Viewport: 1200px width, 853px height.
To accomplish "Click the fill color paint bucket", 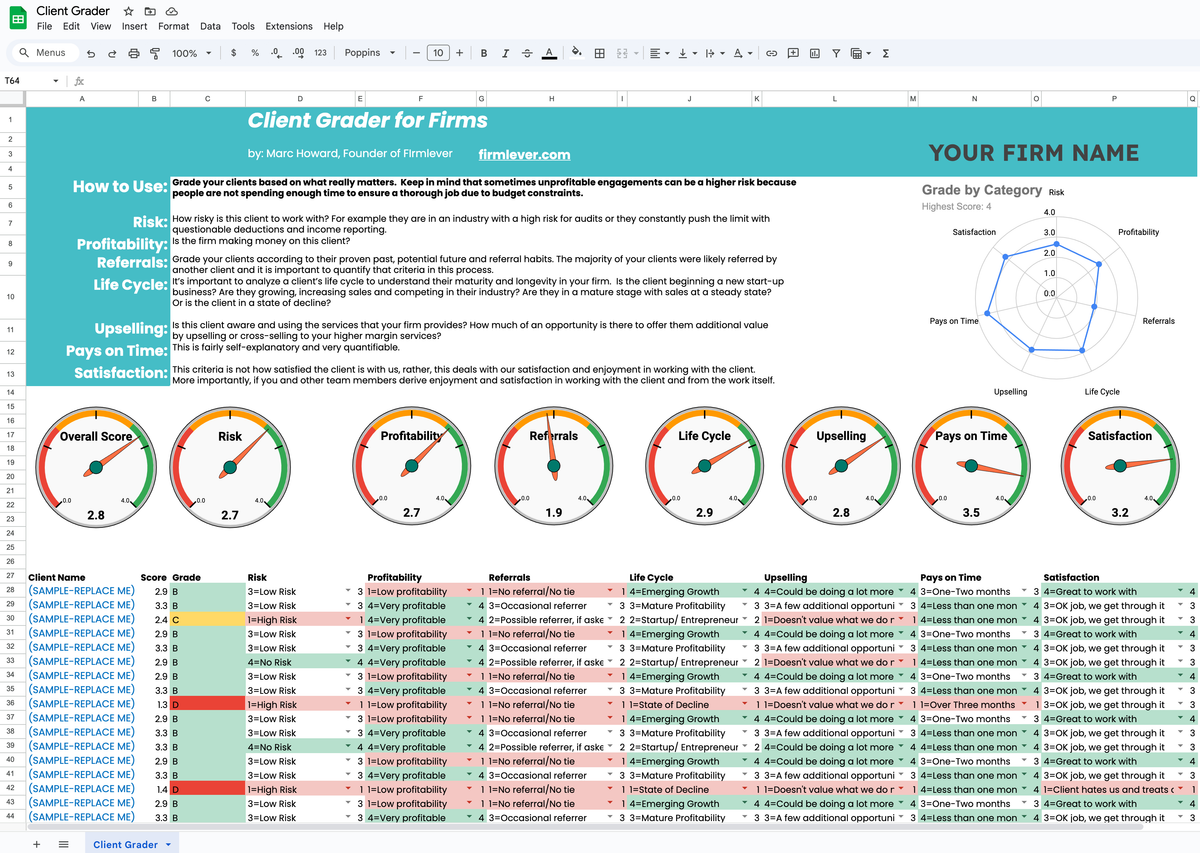I will 576,53.
